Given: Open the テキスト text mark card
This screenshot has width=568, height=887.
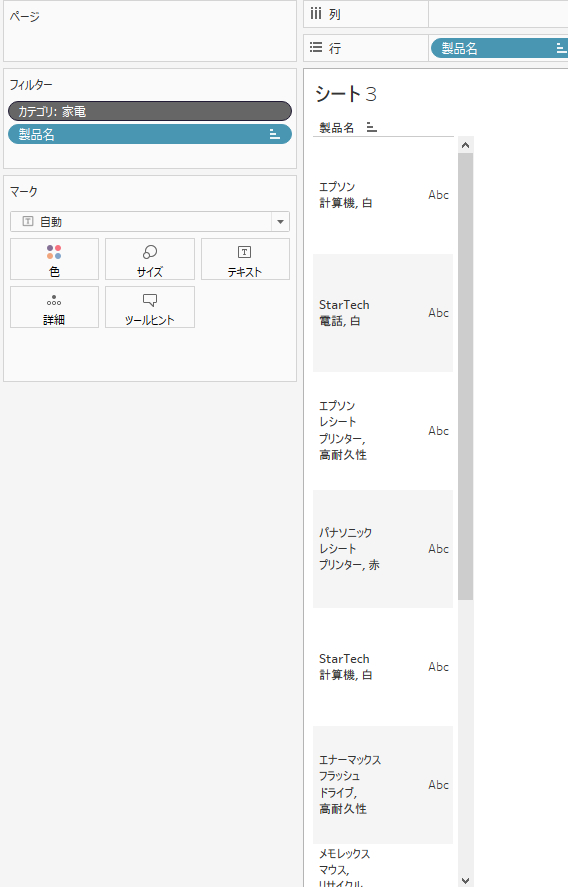Looking at the screenshot, I should [x=245, y=259].
